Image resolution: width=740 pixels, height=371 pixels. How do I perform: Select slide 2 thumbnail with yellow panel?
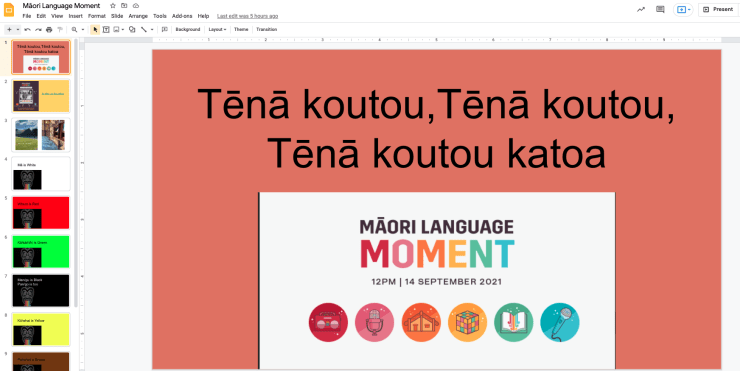click(x=41, y=96)
